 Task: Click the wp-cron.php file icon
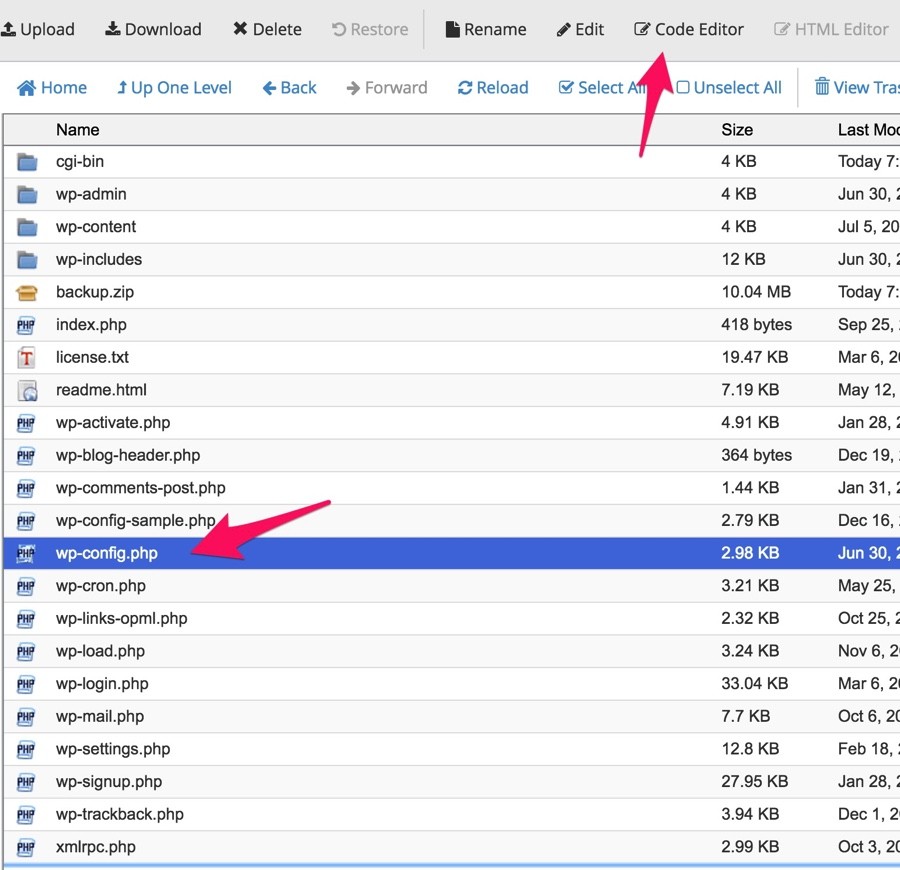pos(26,587)
